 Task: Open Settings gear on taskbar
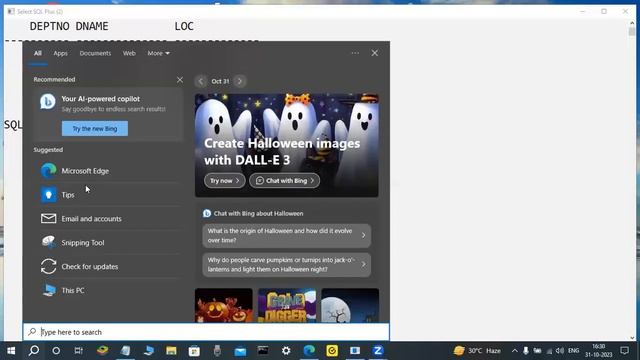[286, 351]
